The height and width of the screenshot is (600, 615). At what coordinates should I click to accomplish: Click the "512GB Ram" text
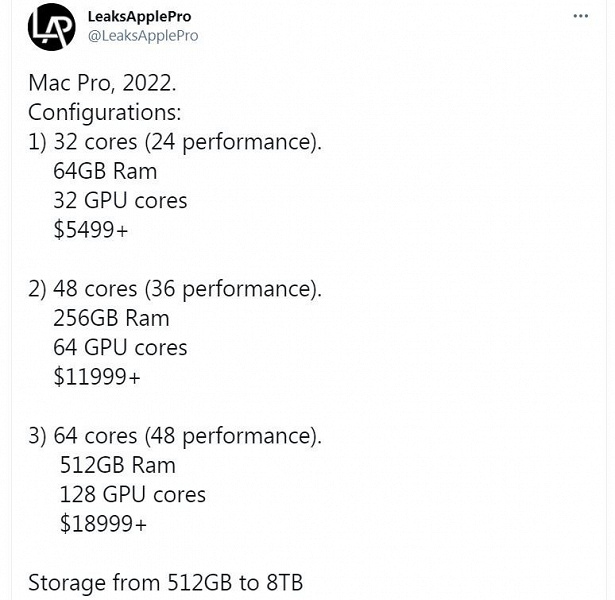117,465
